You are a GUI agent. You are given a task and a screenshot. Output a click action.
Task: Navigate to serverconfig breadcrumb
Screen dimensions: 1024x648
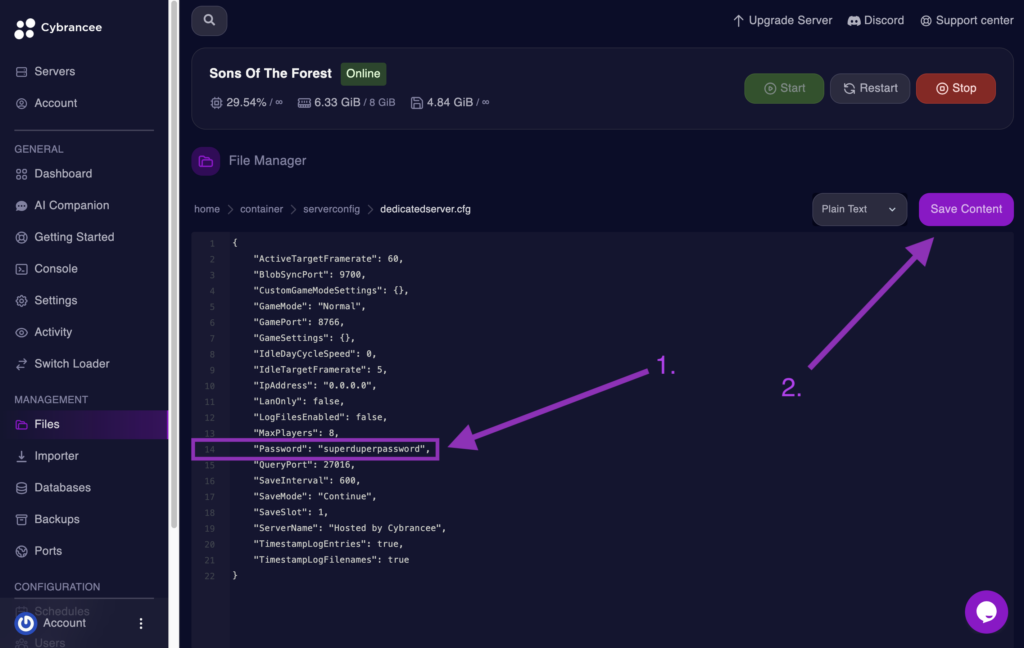331,209
